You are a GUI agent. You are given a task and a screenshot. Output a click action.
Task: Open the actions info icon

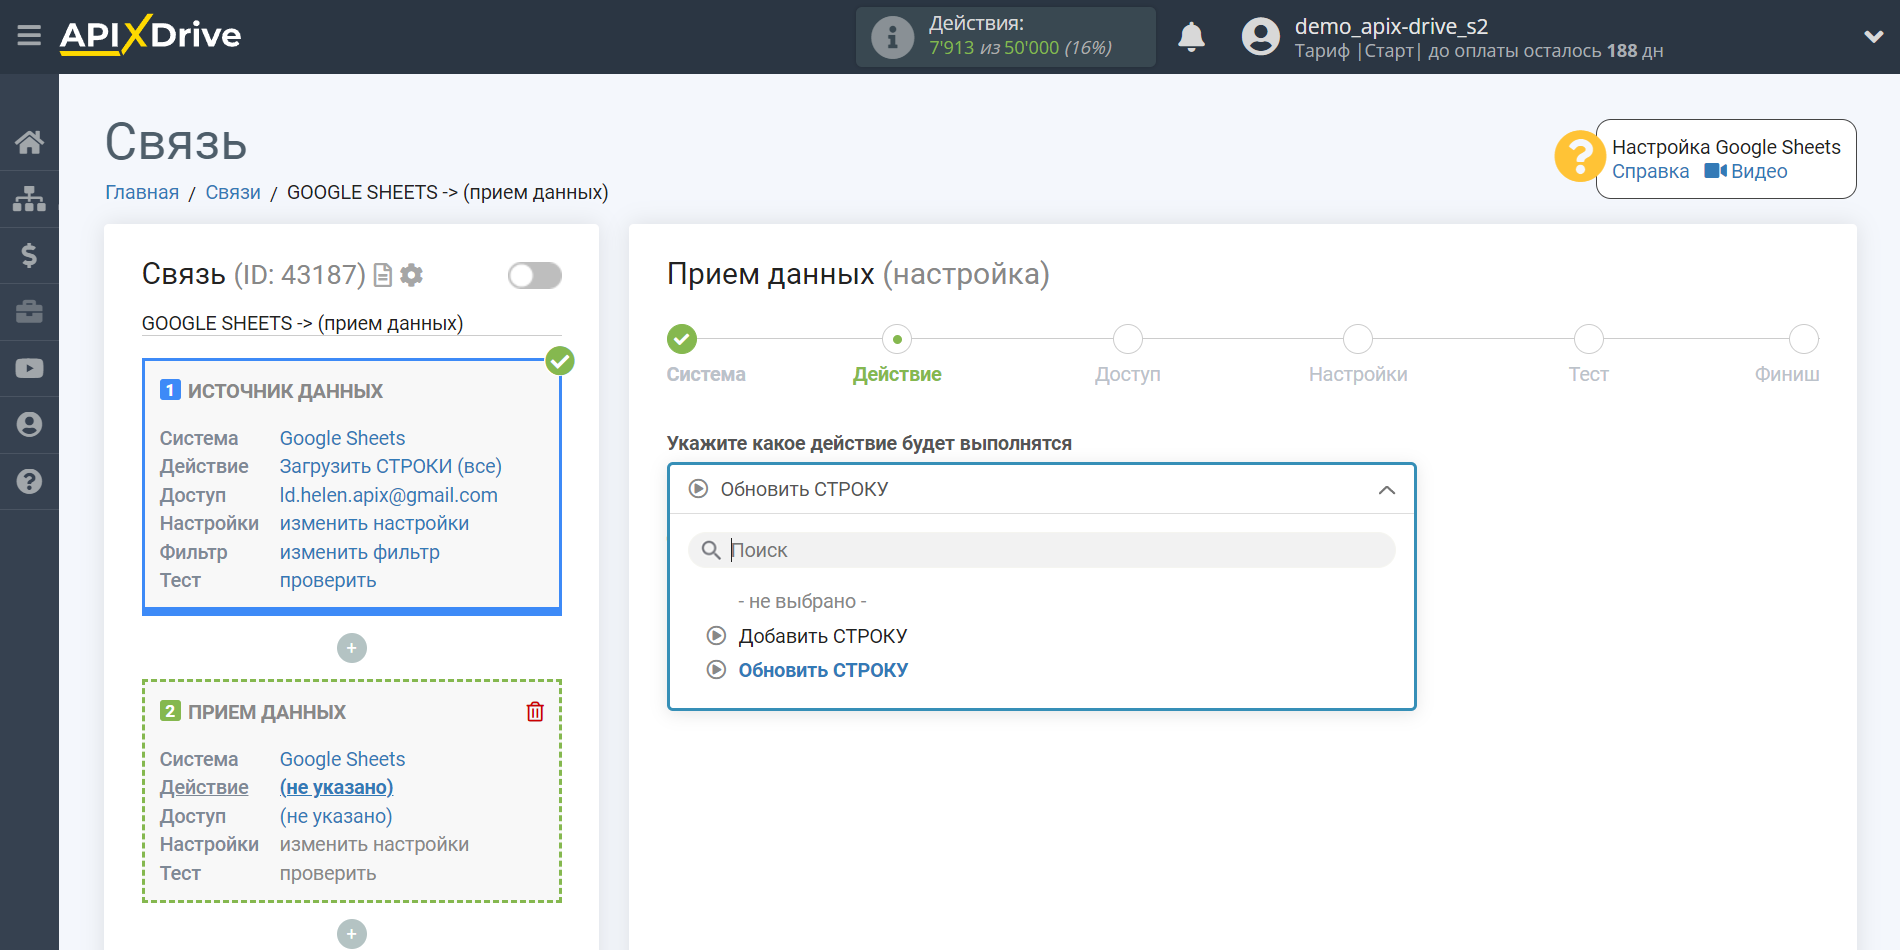pyautogui.click(x=892, y=37)
